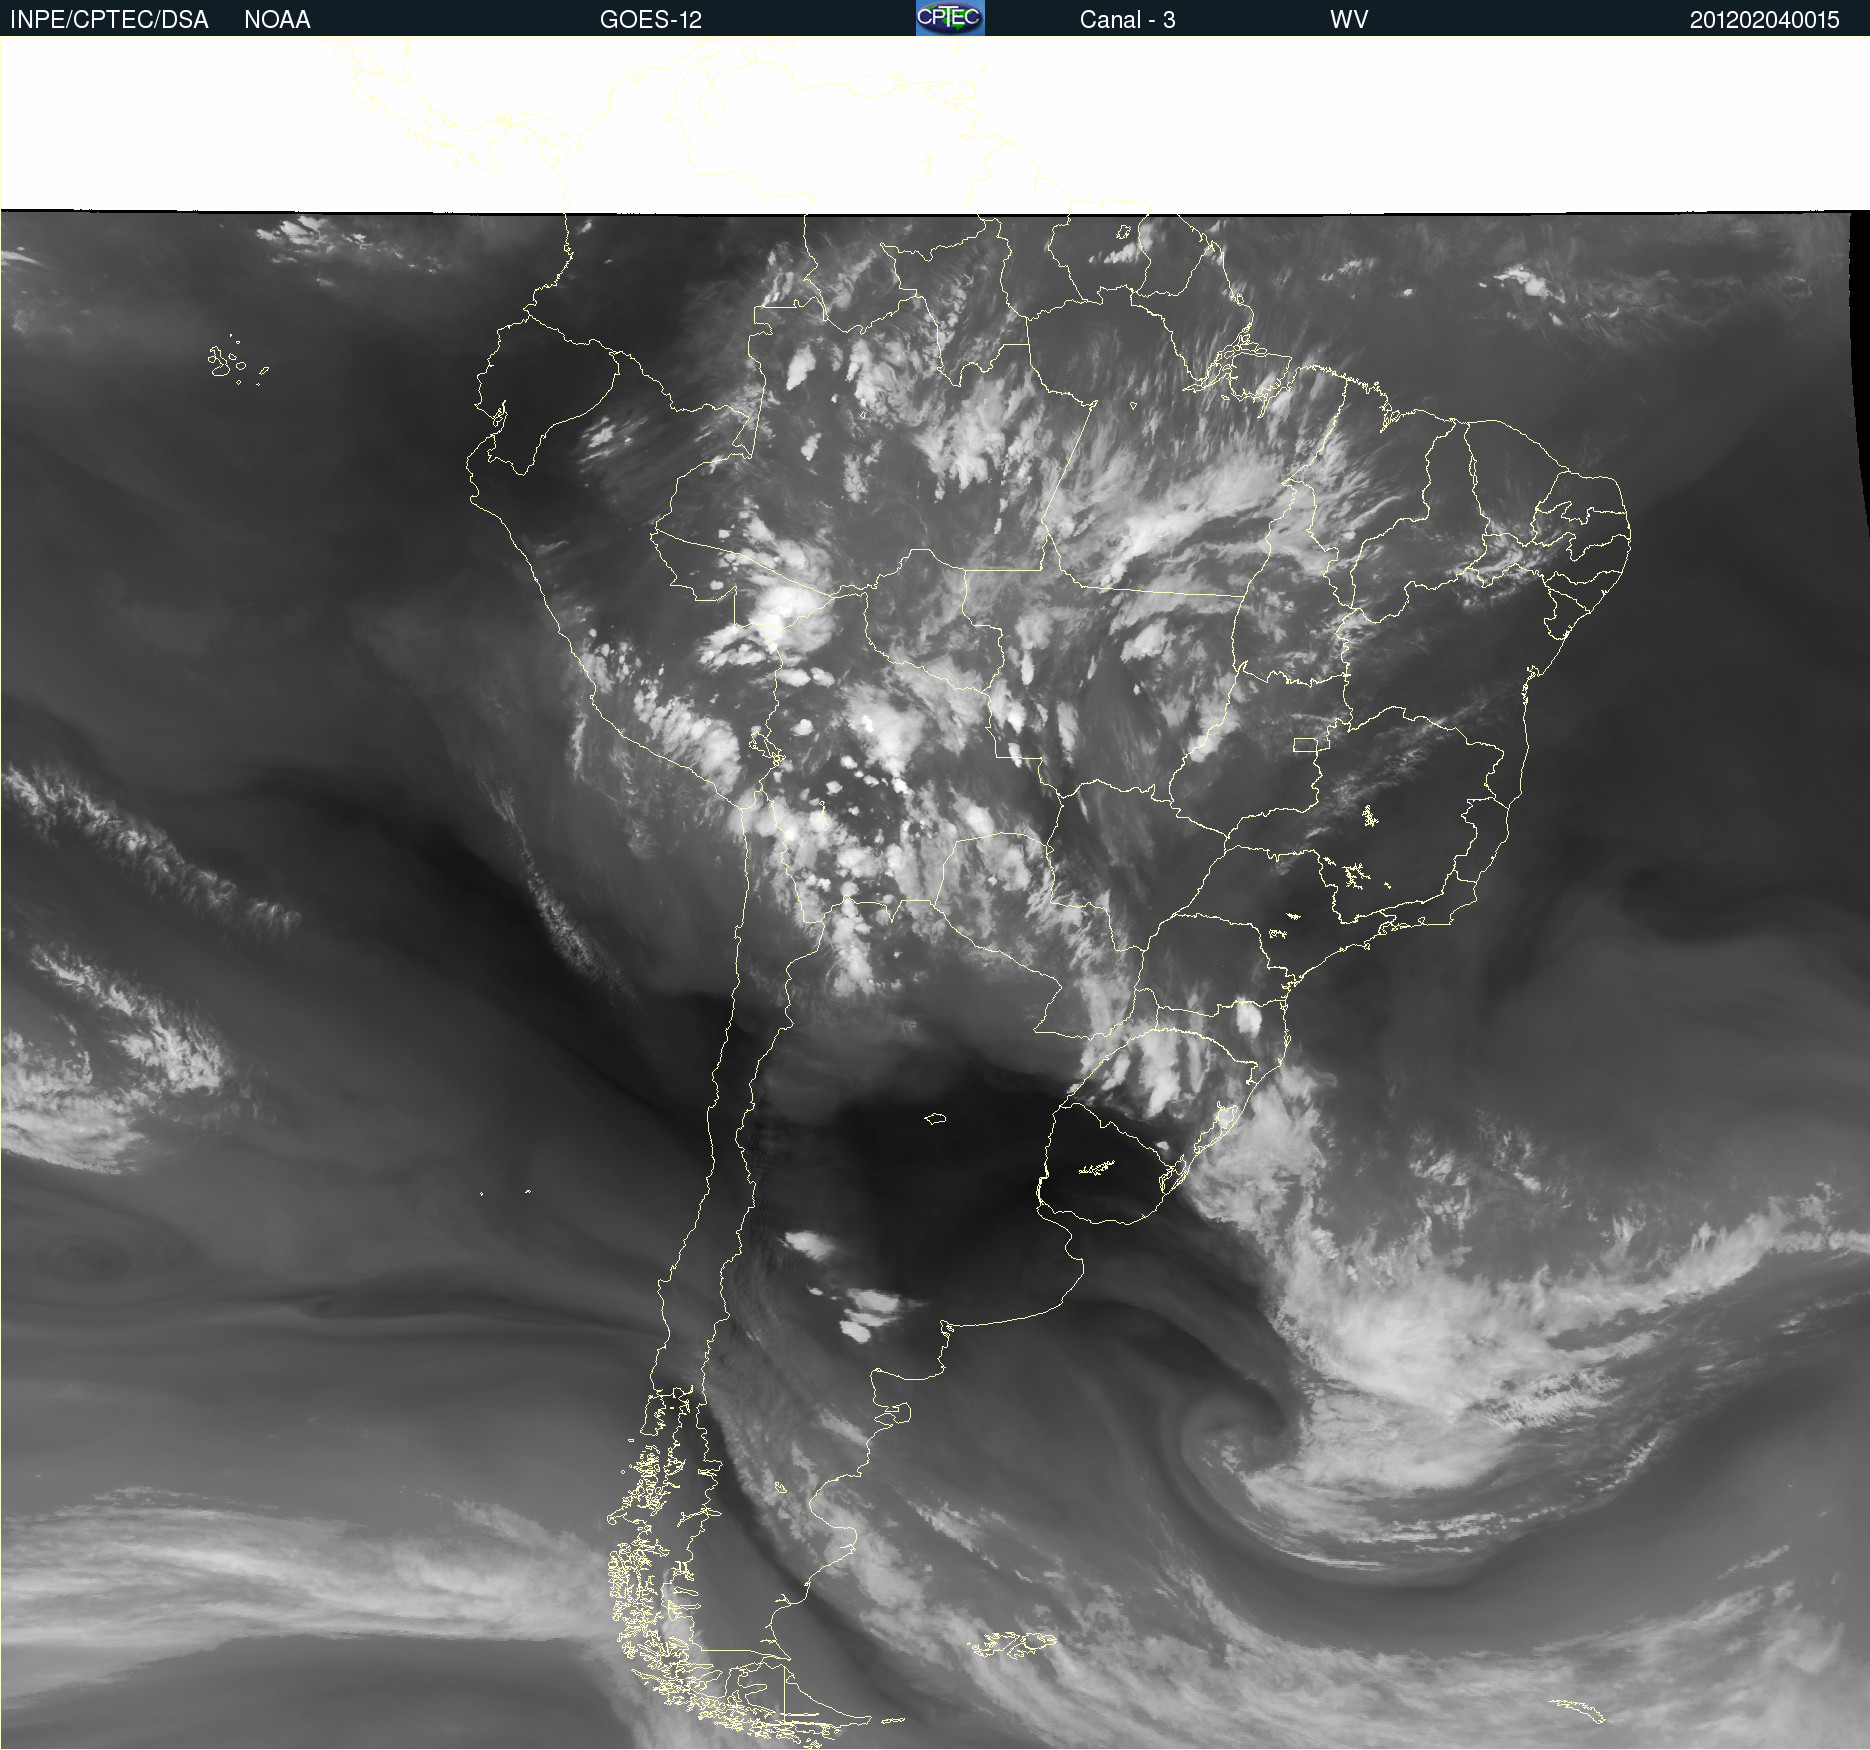Click the NOAA label in the header
This screenshot has width=1870, height=1750.
click(277, 20)
